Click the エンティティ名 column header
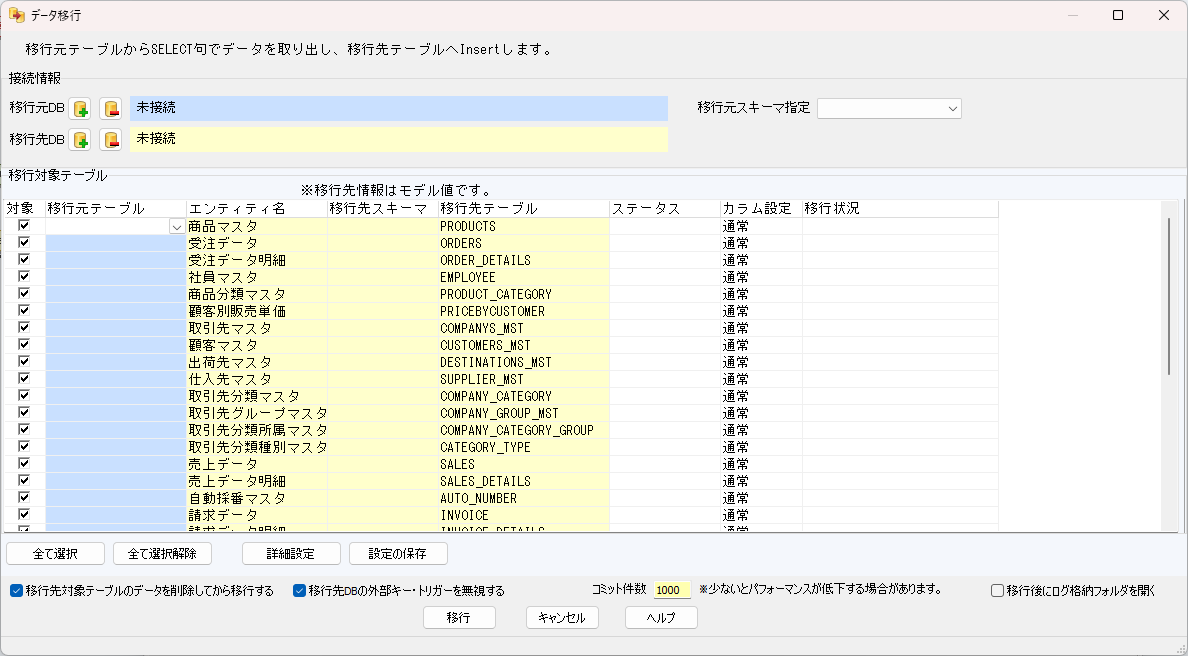 tap(257, 208)
